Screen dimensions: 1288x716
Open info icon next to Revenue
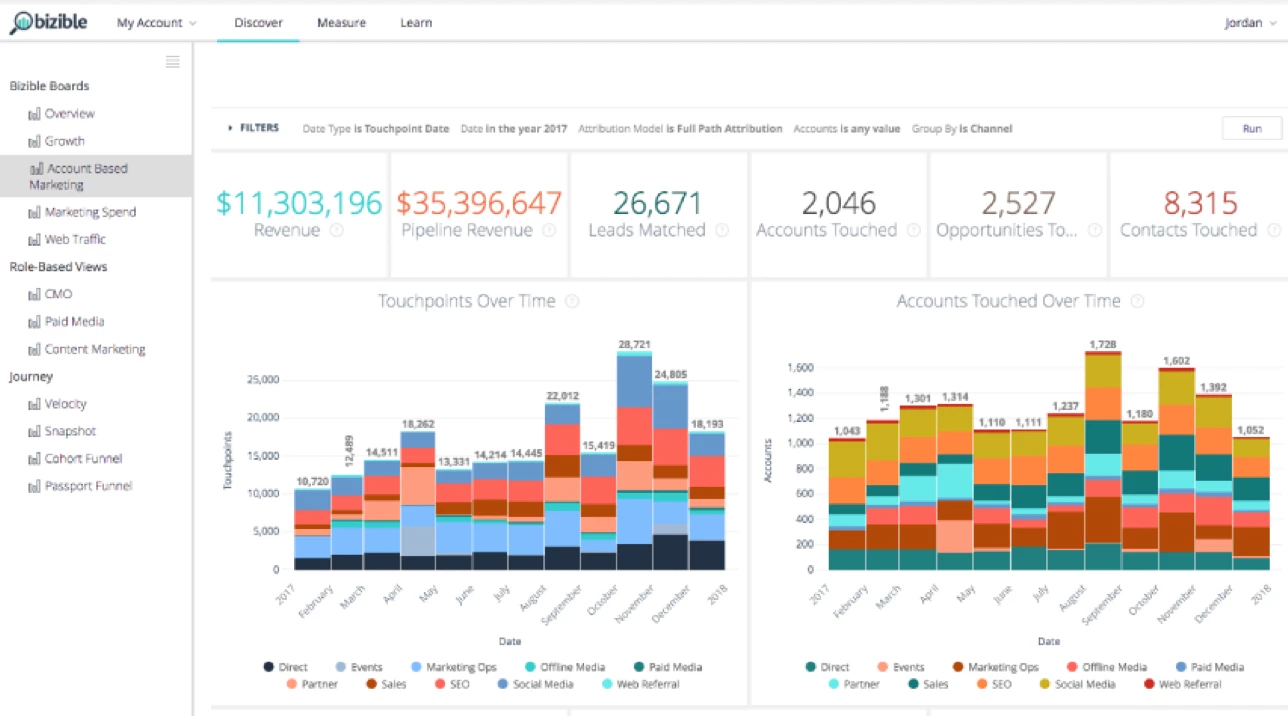[x=337, y=230]
